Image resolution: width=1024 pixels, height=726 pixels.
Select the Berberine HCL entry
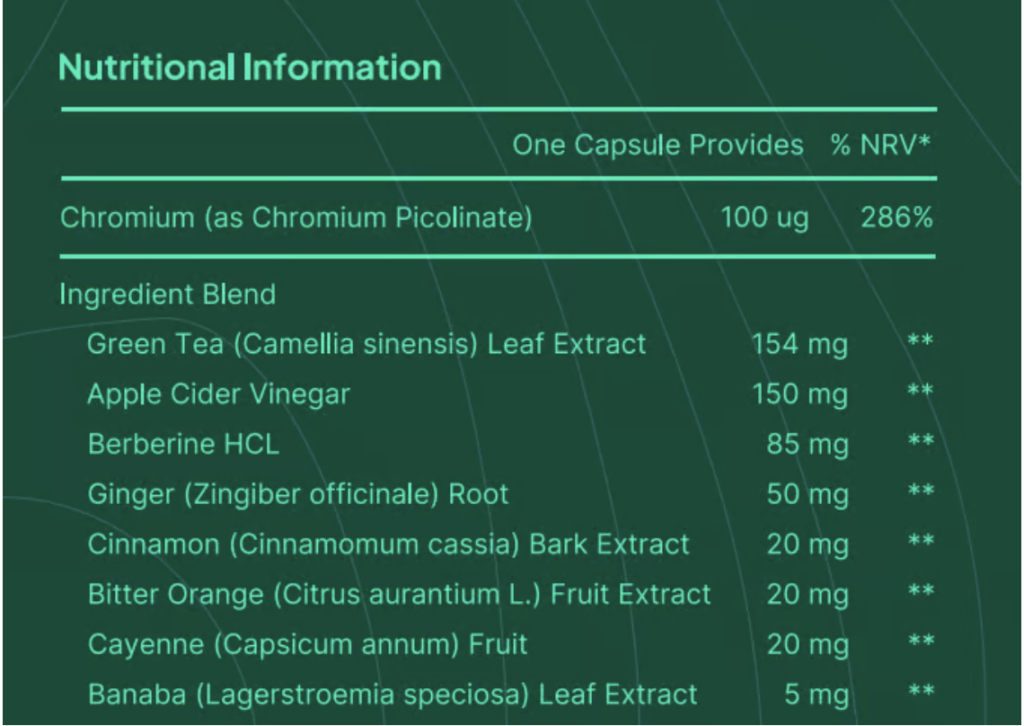(x=183, y=444)
